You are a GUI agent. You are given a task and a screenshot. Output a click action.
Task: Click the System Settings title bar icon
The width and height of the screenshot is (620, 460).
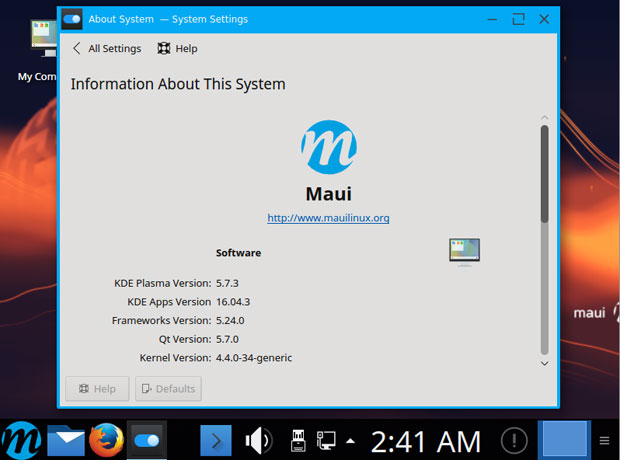tap(72, 19)
